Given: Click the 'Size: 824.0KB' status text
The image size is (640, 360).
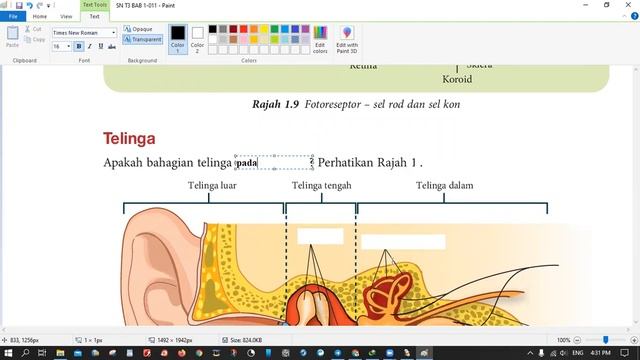Looking at the screenshot, I should [246, 340].
